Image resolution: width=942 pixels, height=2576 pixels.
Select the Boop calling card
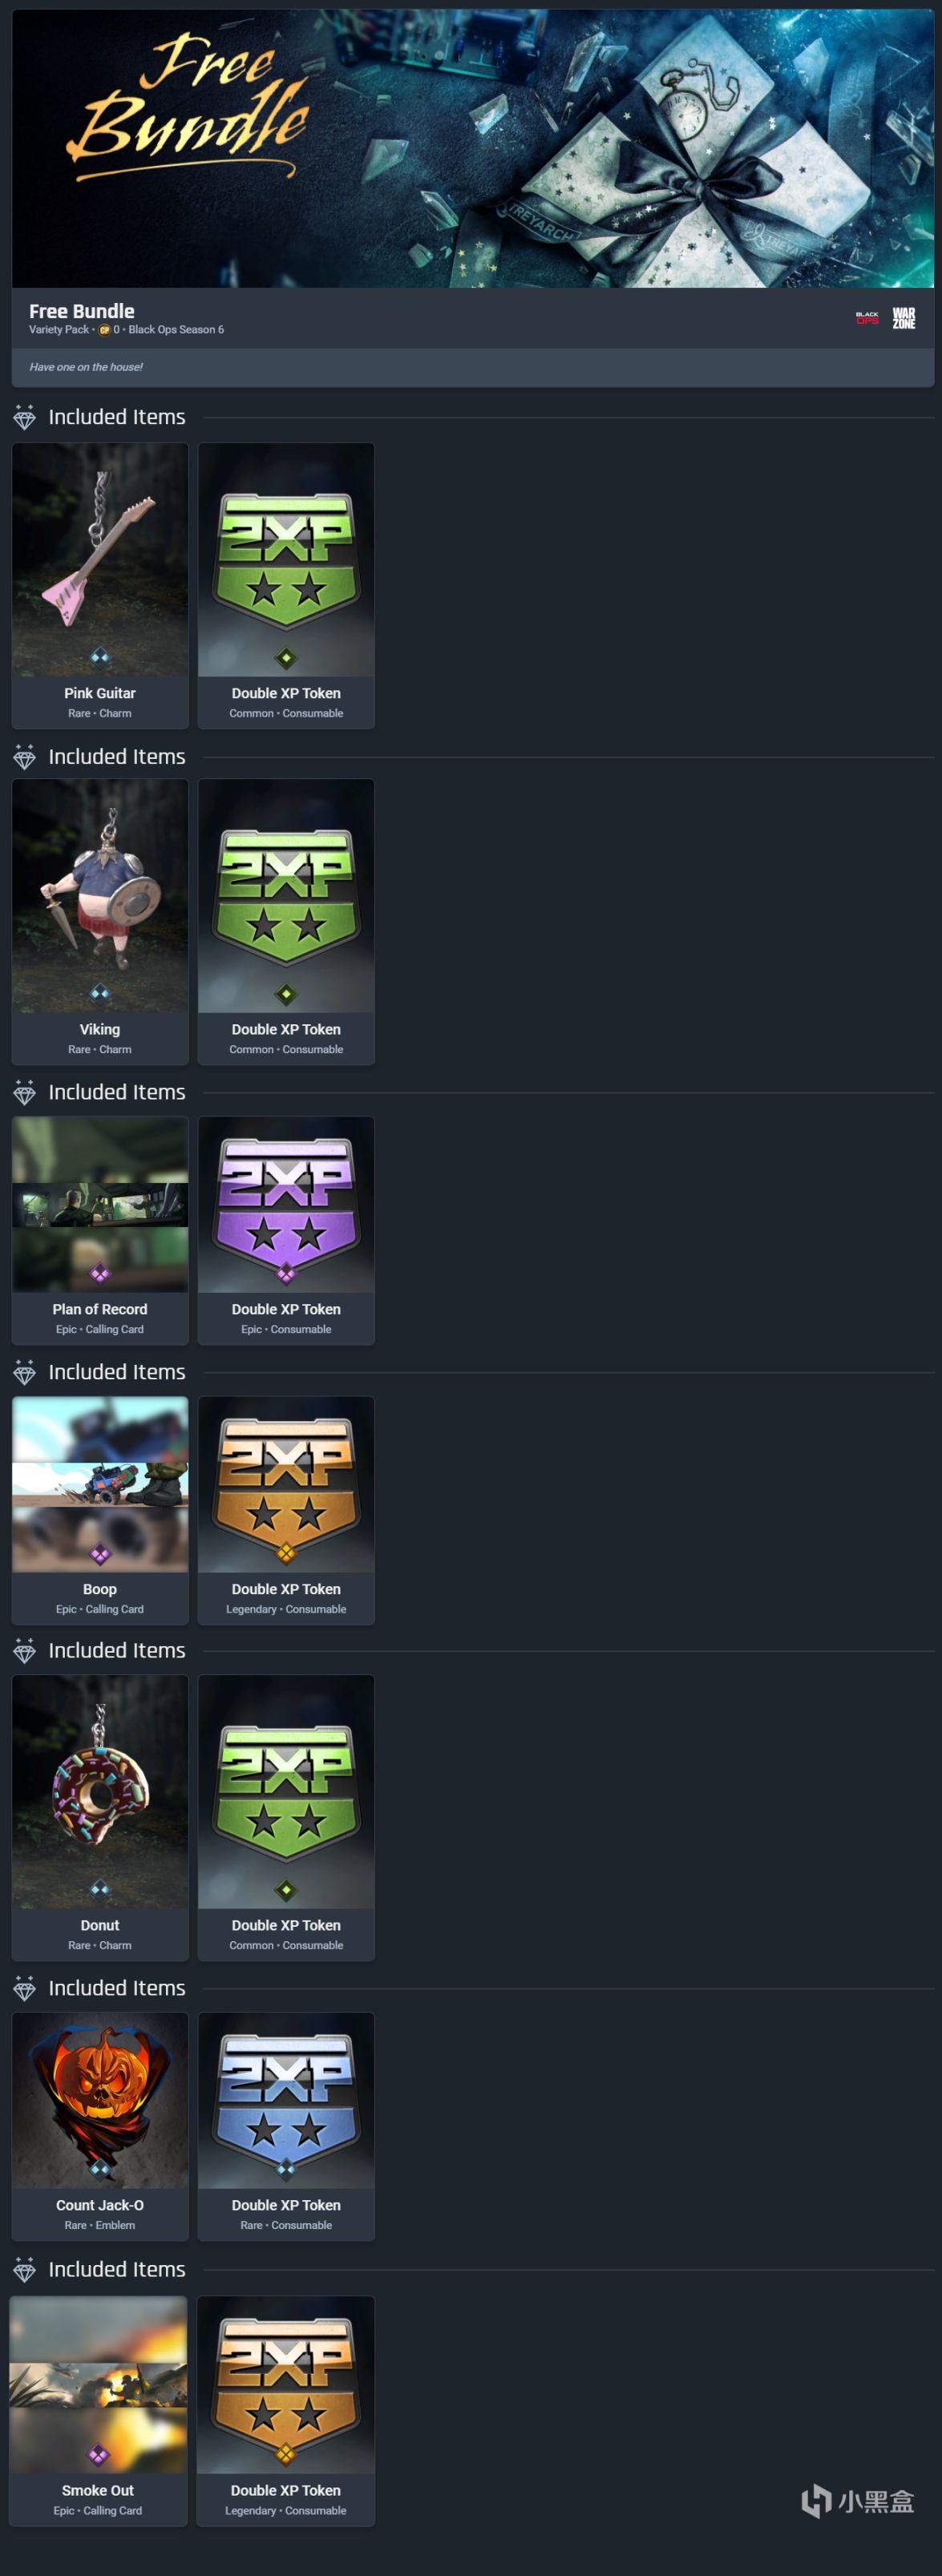[100, 1511]
